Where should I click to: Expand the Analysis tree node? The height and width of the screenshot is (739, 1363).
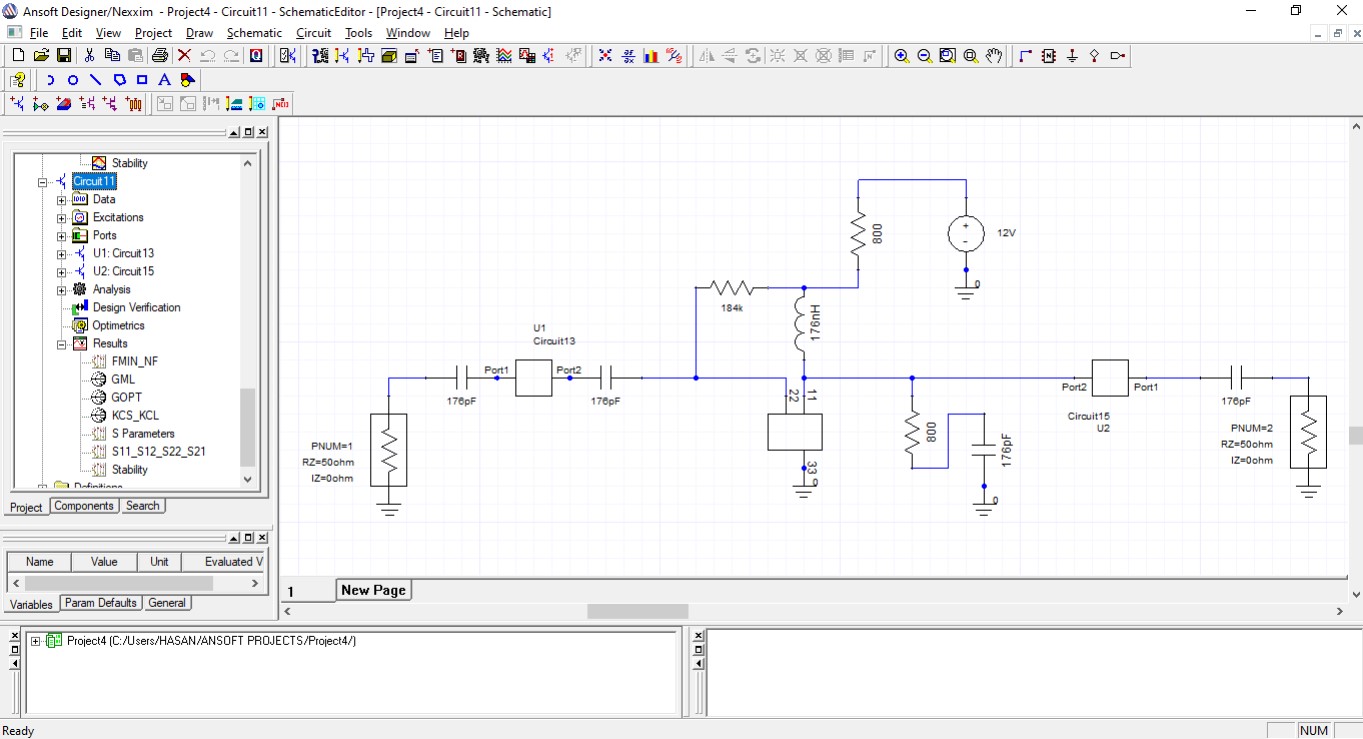[61, 290]
